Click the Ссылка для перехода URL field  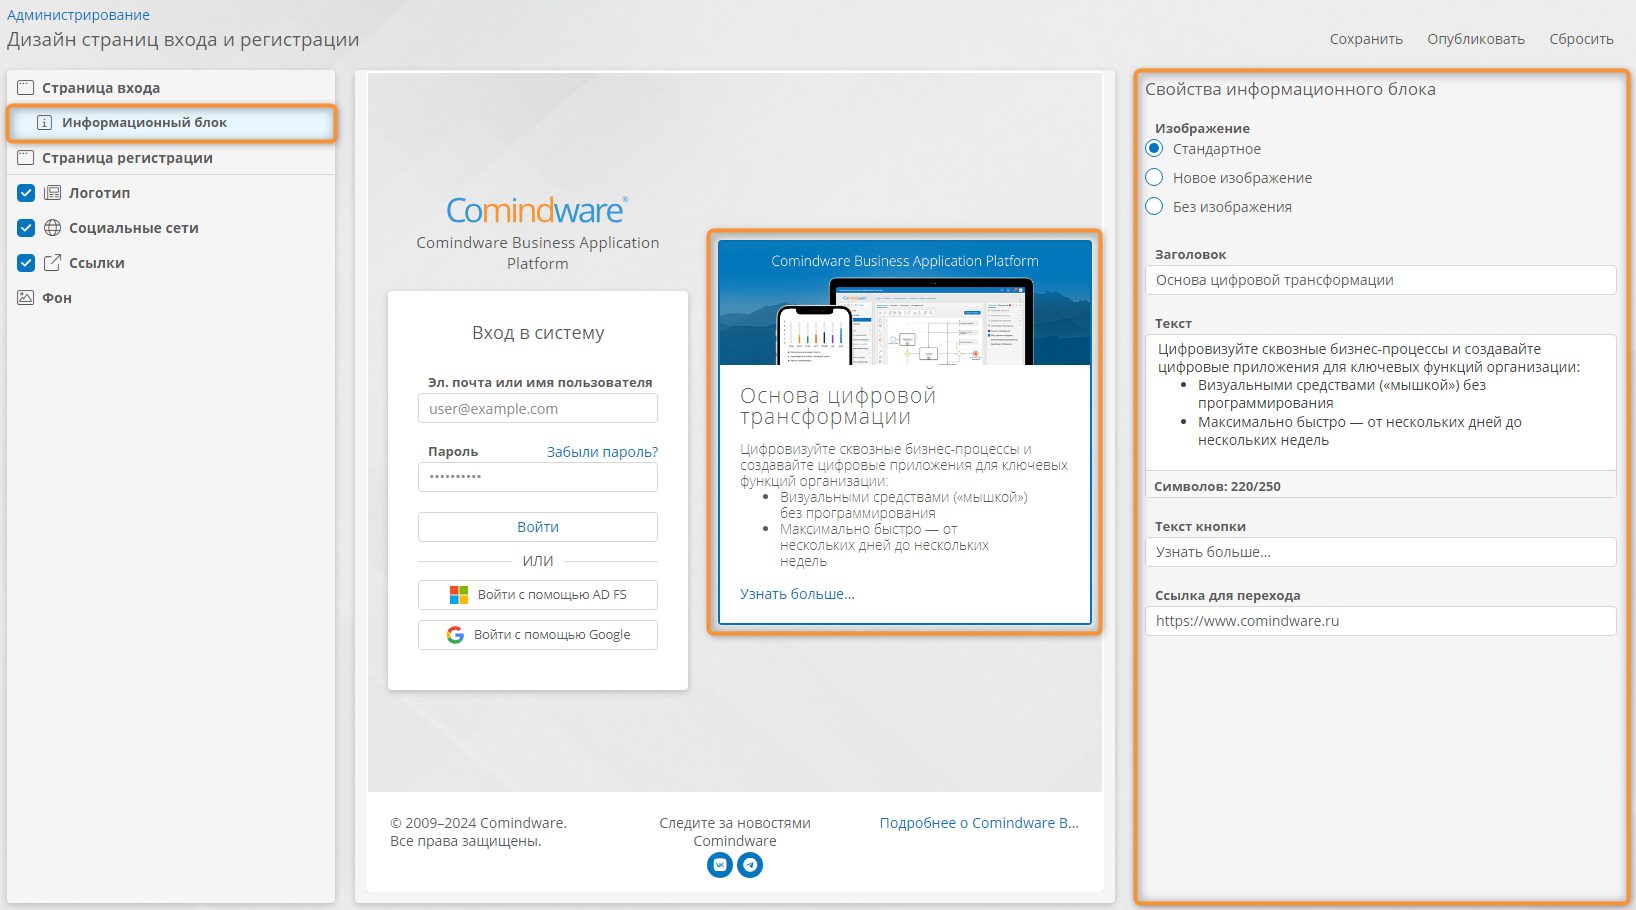1380,621
